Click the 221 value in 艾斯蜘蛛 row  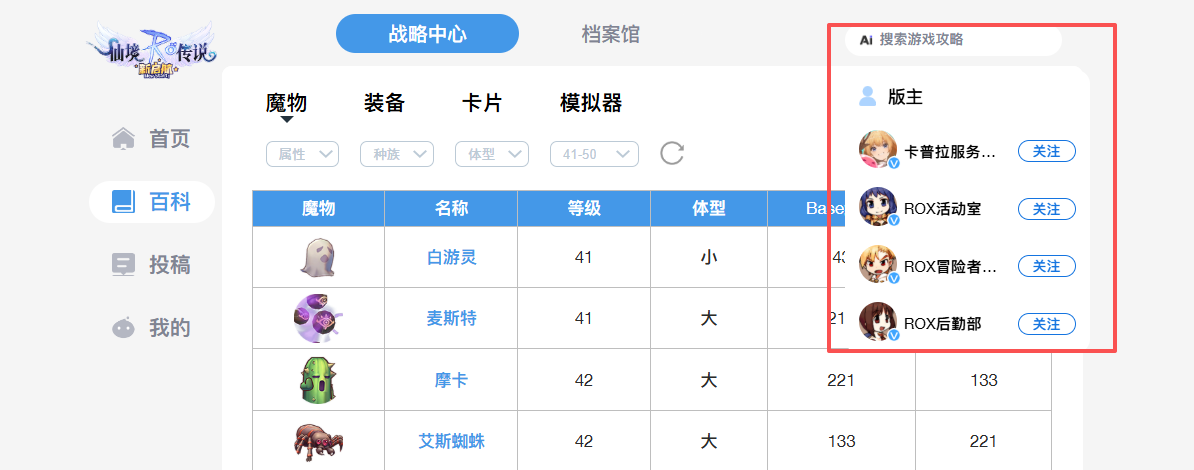point(984,441)
